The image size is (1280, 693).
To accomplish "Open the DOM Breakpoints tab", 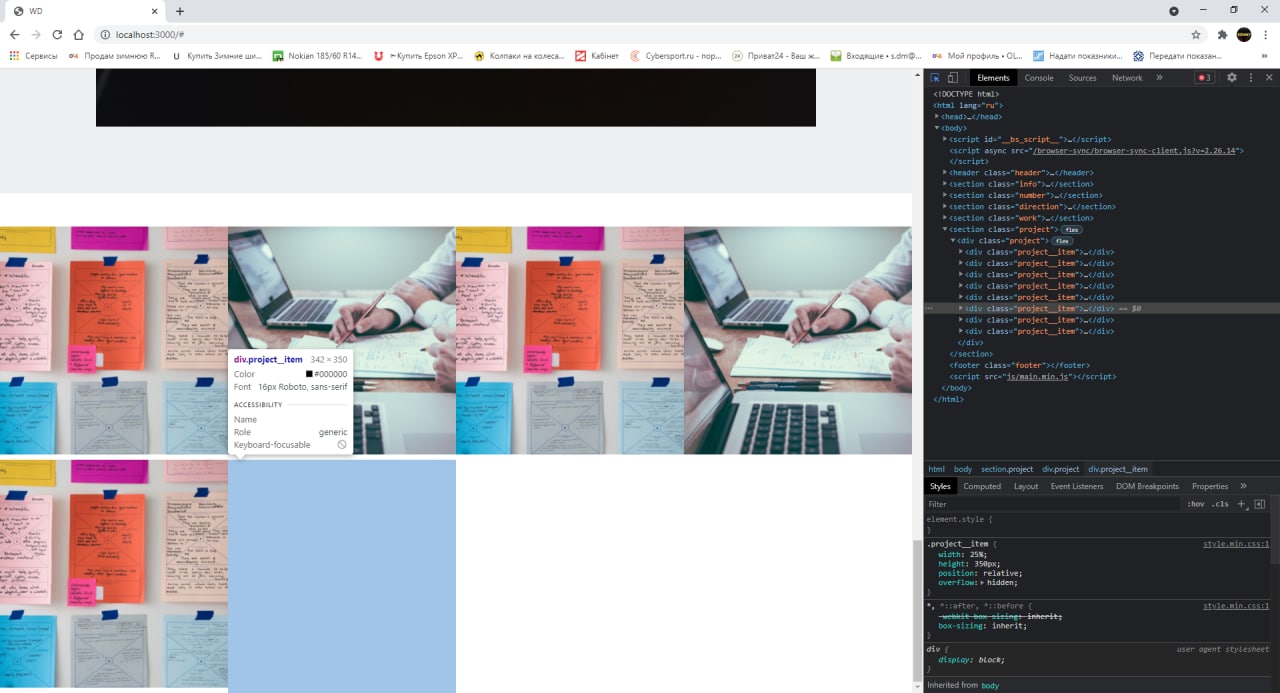I will click(x=1147, y=486).
